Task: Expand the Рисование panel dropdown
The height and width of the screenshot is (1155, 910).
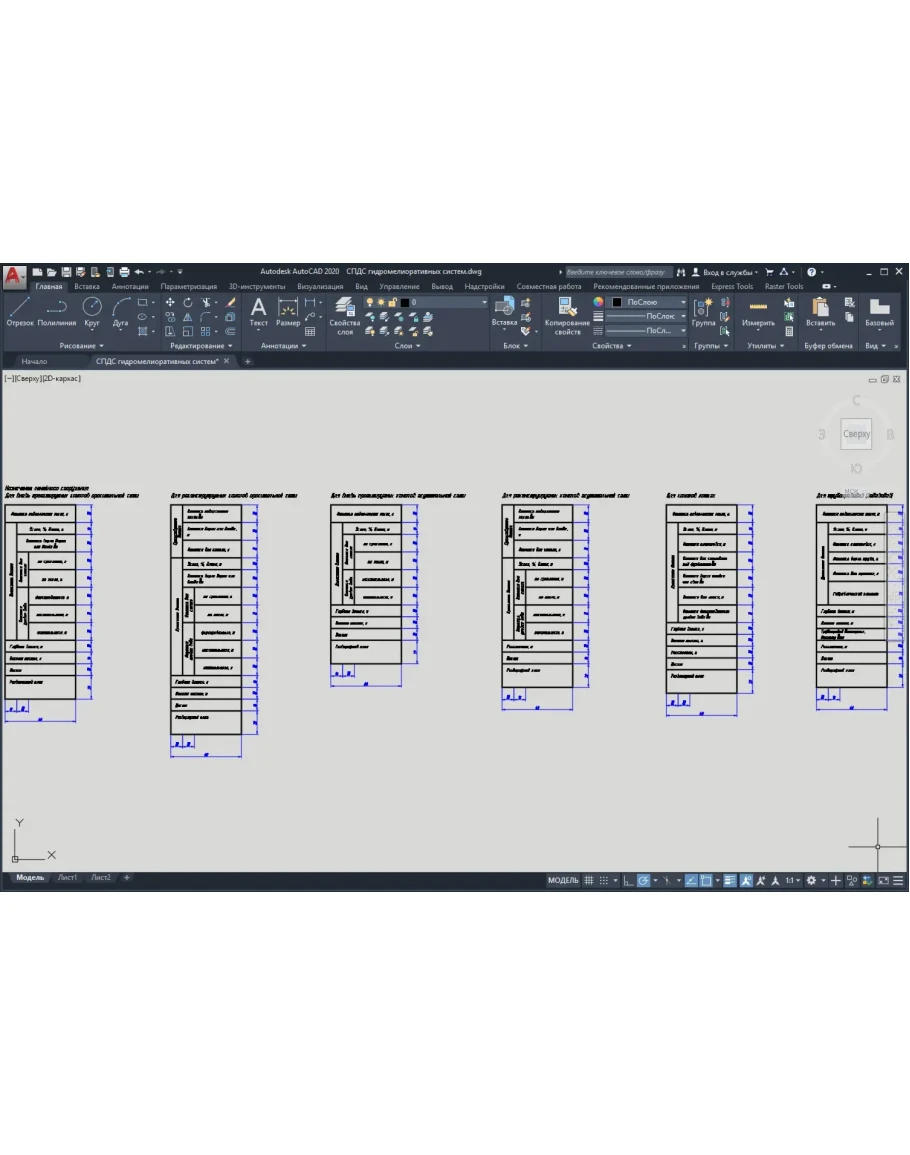Action: pyautogui.click(x=78, y=346)
